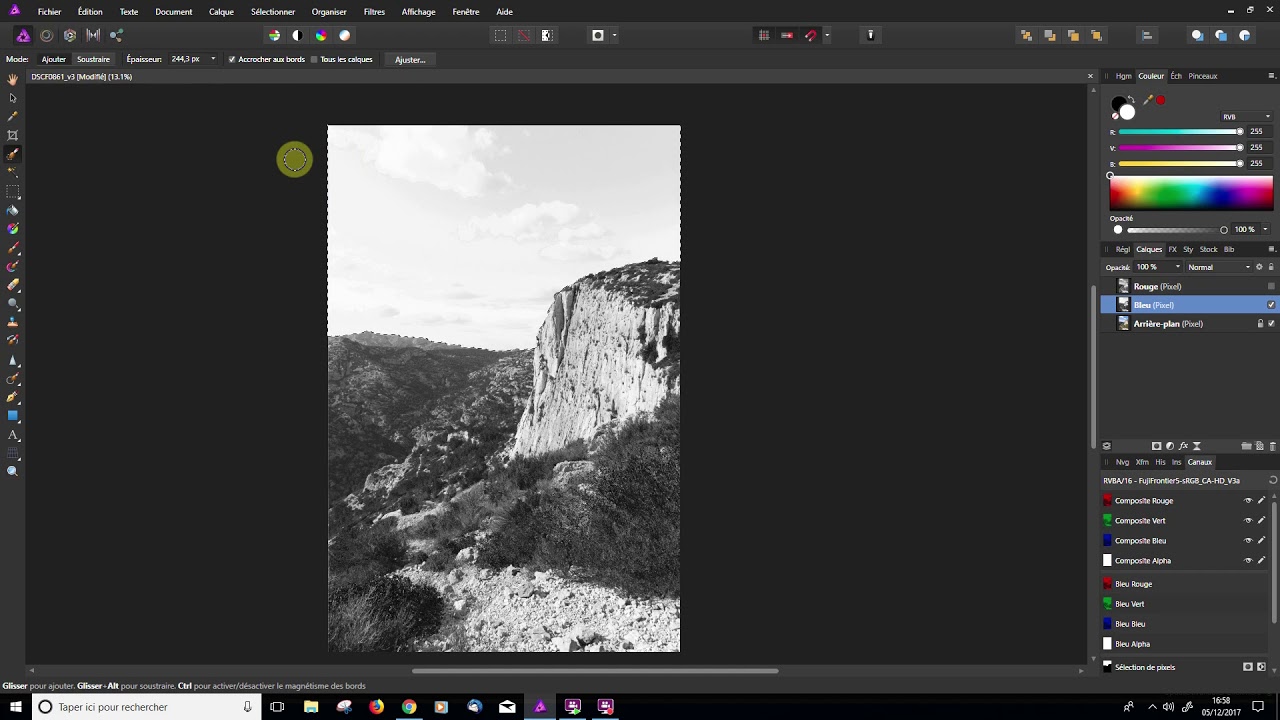Open the Sélectionner menu
The image size is (1280, 720).
[x=273, y=12]
